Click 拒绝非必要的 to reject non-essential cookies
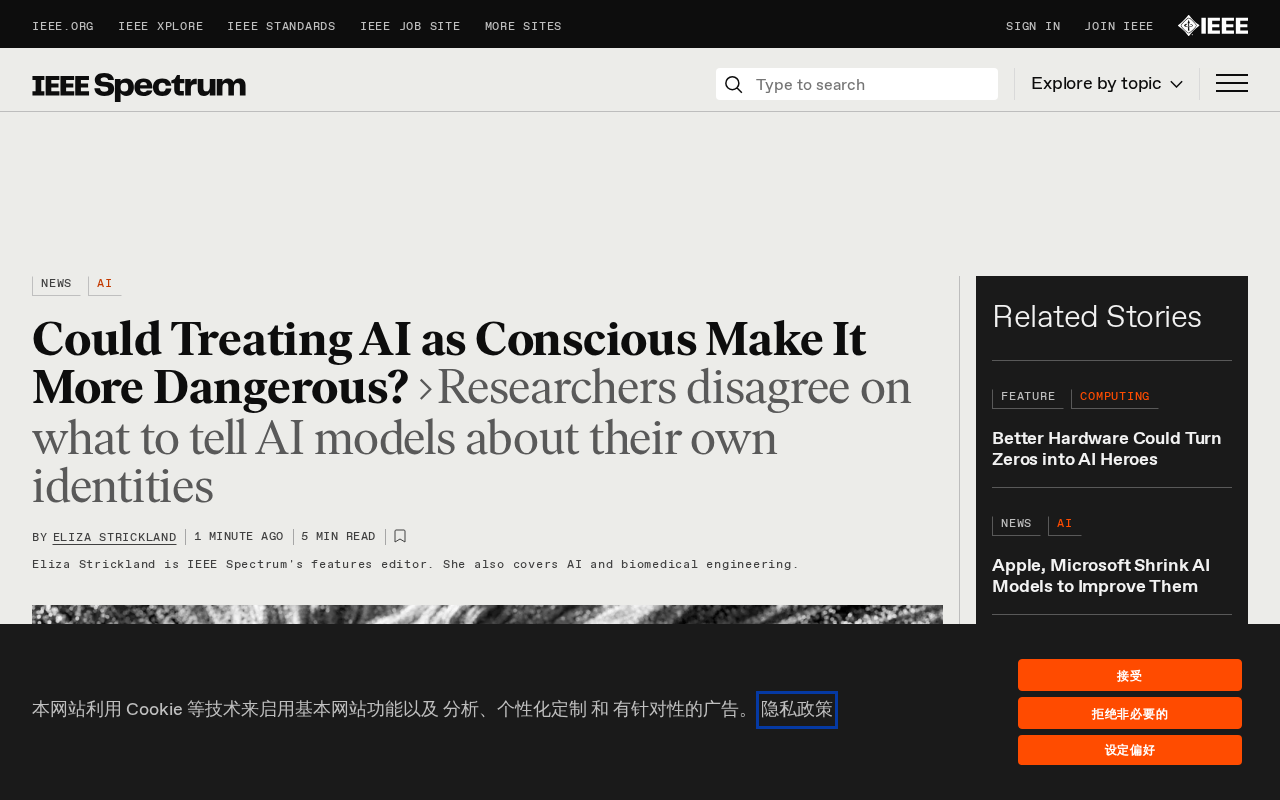Screen dimensions: 1280x800 click(1130, 713)
